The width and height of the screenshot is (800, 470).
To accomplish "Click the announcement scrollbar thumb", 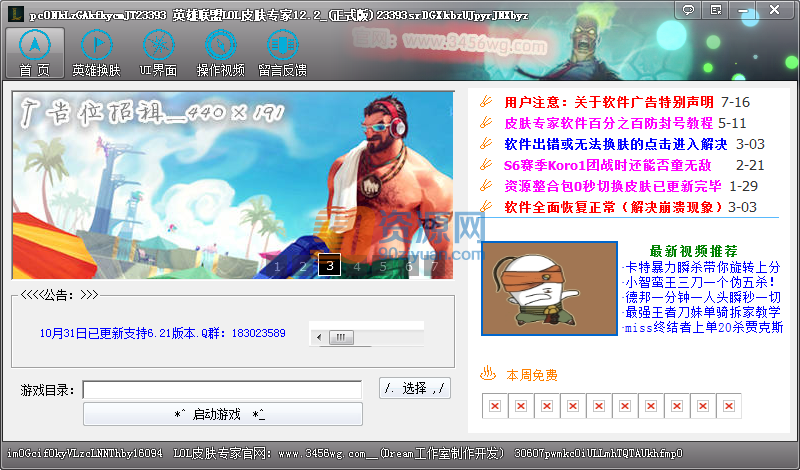I will point(341,337).
